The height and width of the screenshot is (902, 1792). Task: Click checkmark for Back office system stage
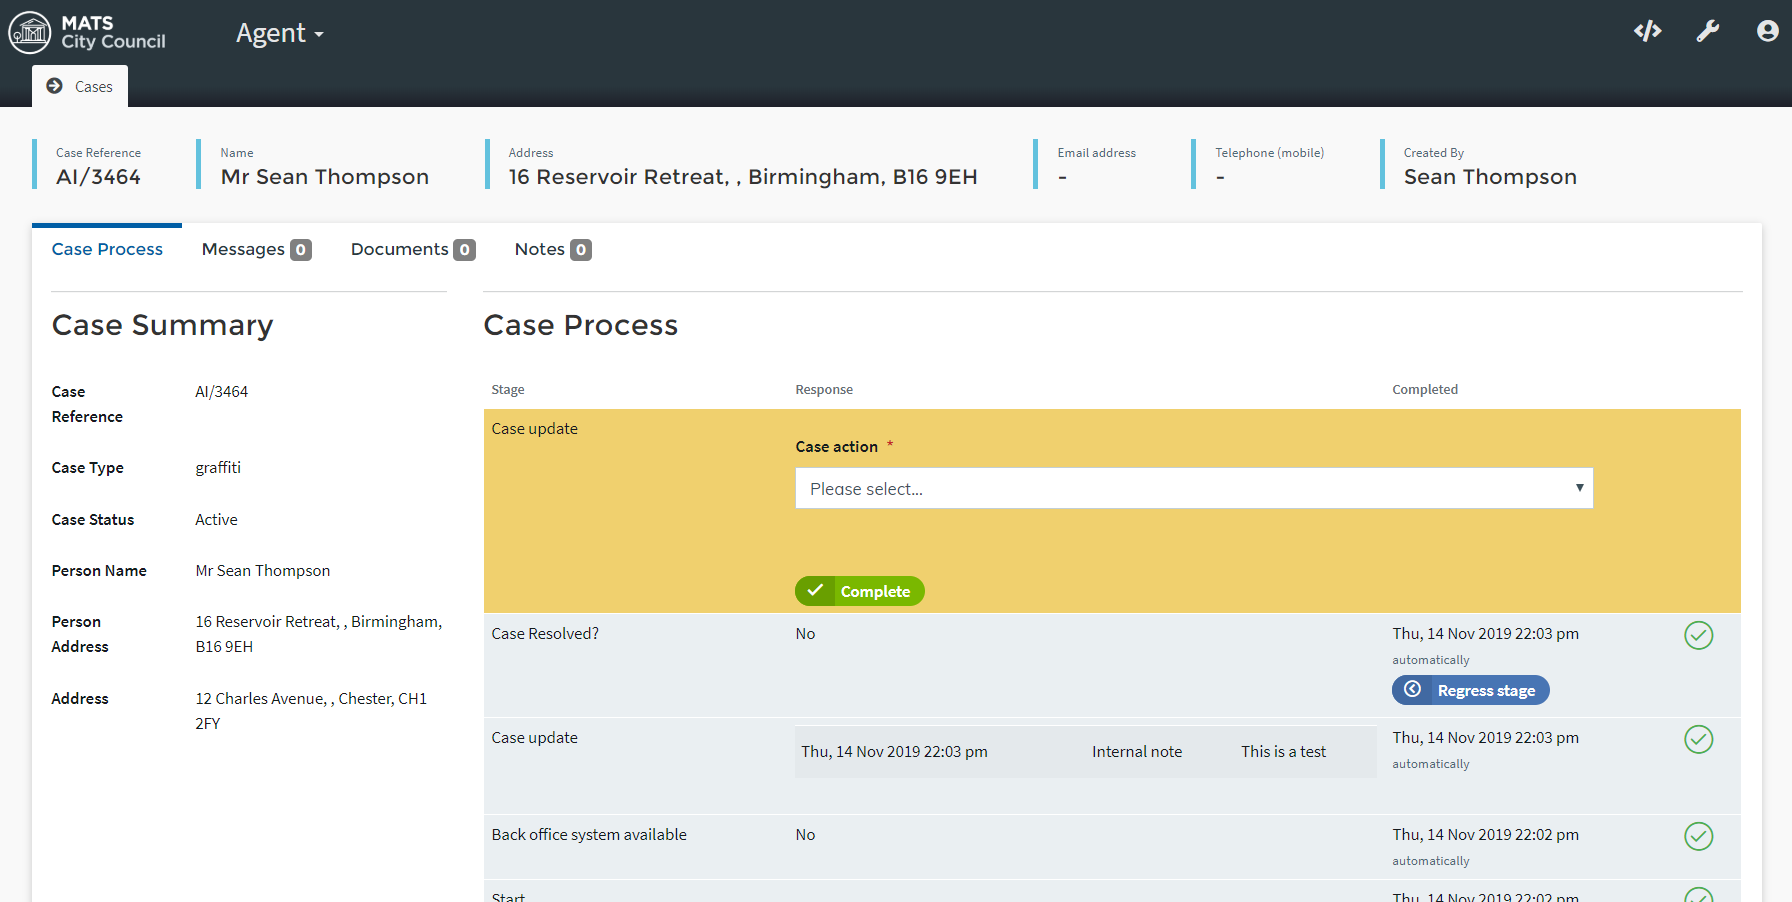pyautogui.click(x=1698, y=836)
